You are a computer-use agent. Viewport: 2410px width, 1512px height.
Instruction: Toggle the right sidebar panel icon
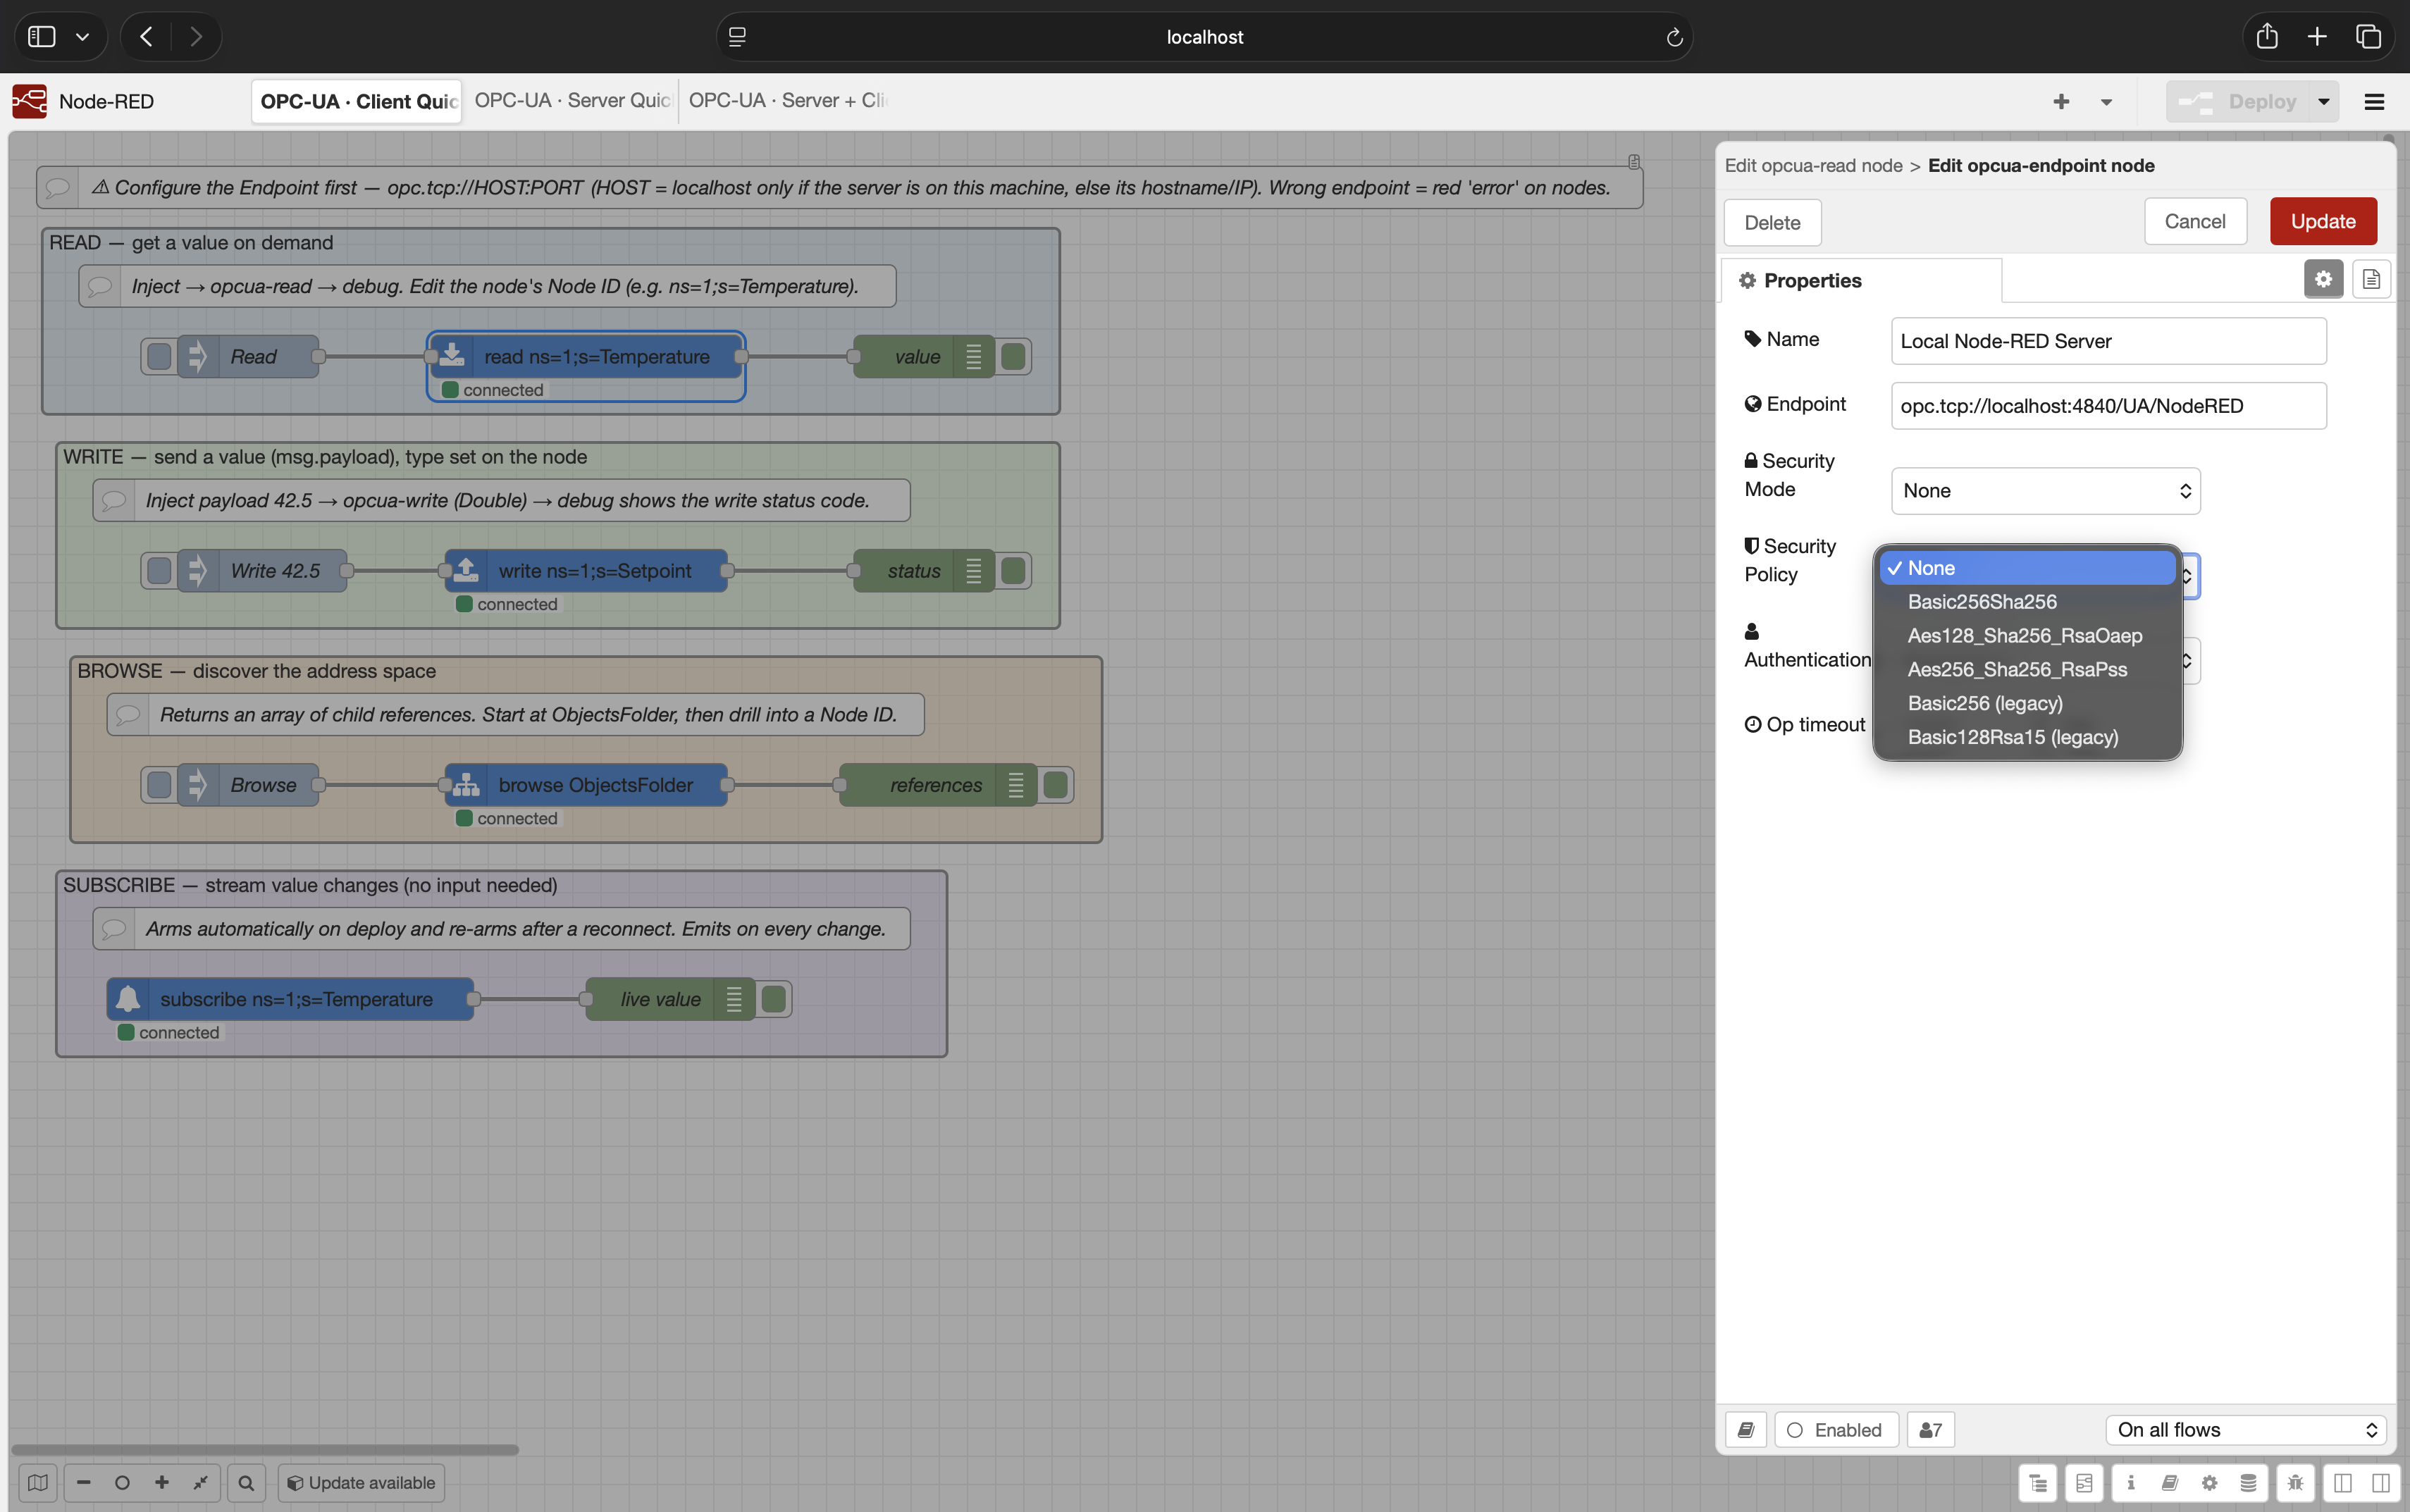point(2381,1483)
